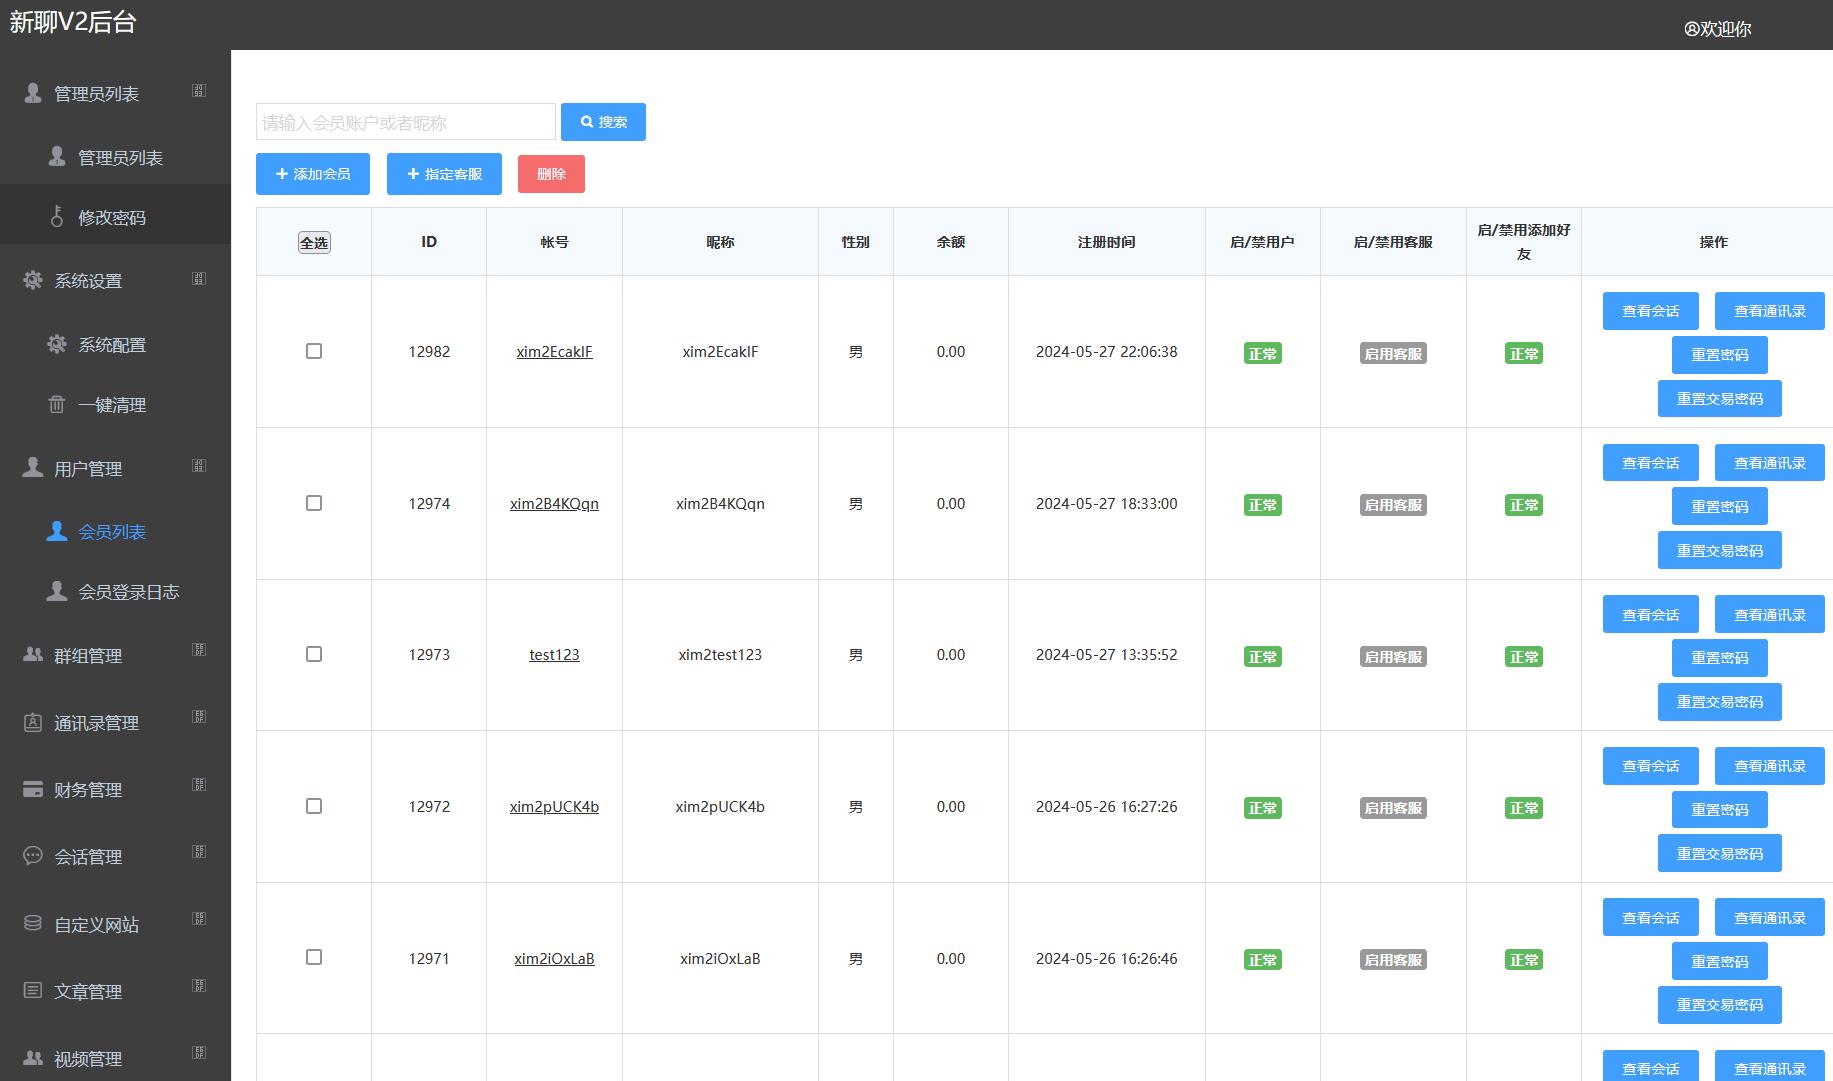Click the 添加会员 button
Viewport: 1833px width, 1081px height.
point(313,174)
